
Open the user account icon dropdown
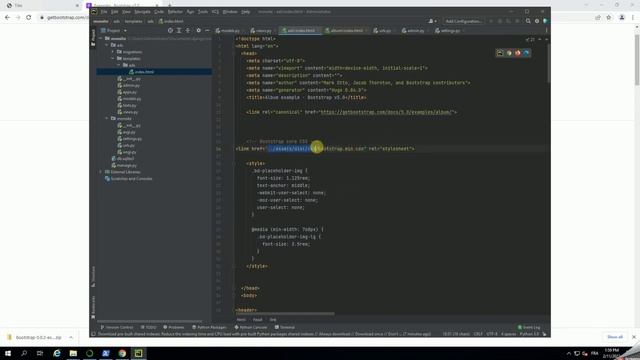(x=432, y=21)
